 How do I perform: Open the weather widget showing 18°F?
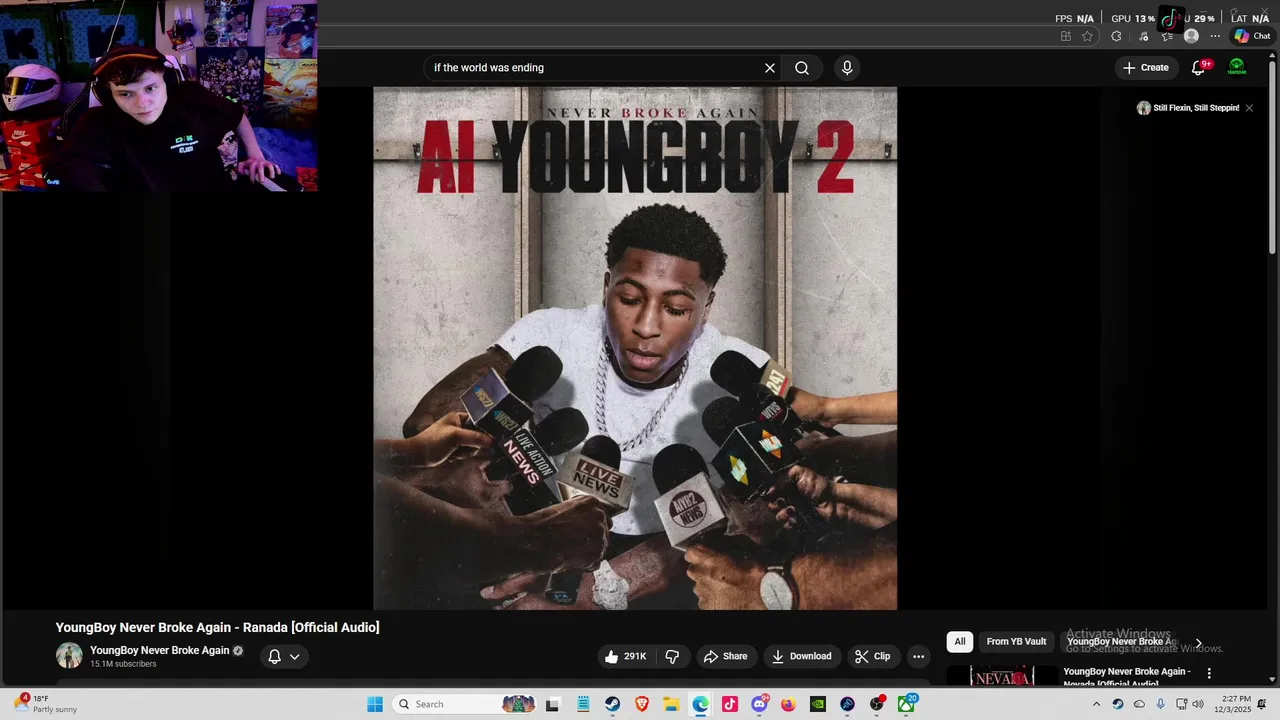[46, 704]
